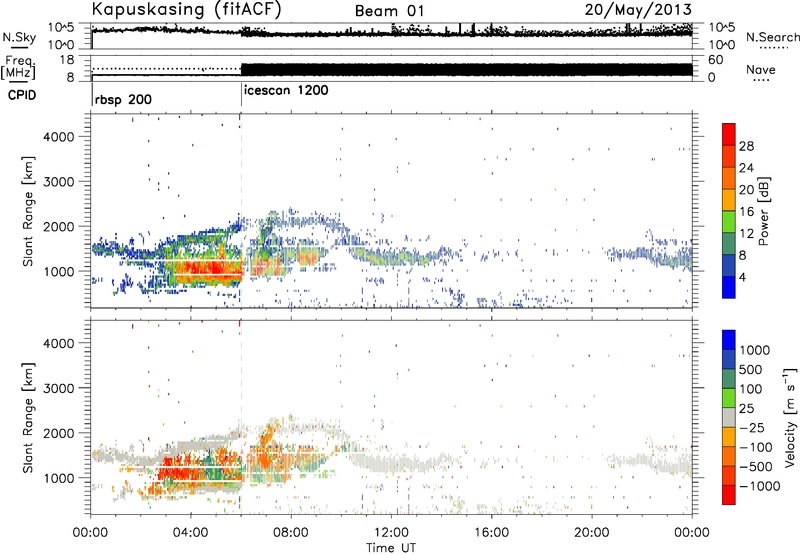Click the Power [dB] colorbar title
Viewport: 800px width, 554px height.
763,211
